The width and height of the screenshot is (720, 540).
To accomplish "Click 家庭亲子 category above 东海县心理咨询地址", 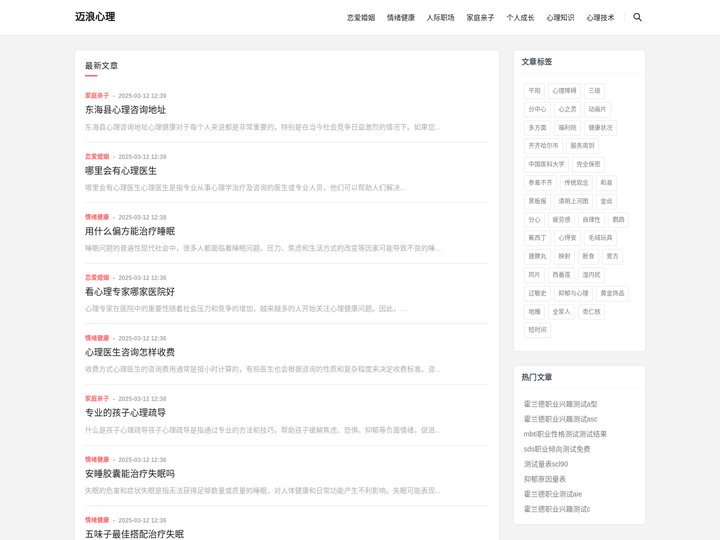I will (x=97, y=96).
